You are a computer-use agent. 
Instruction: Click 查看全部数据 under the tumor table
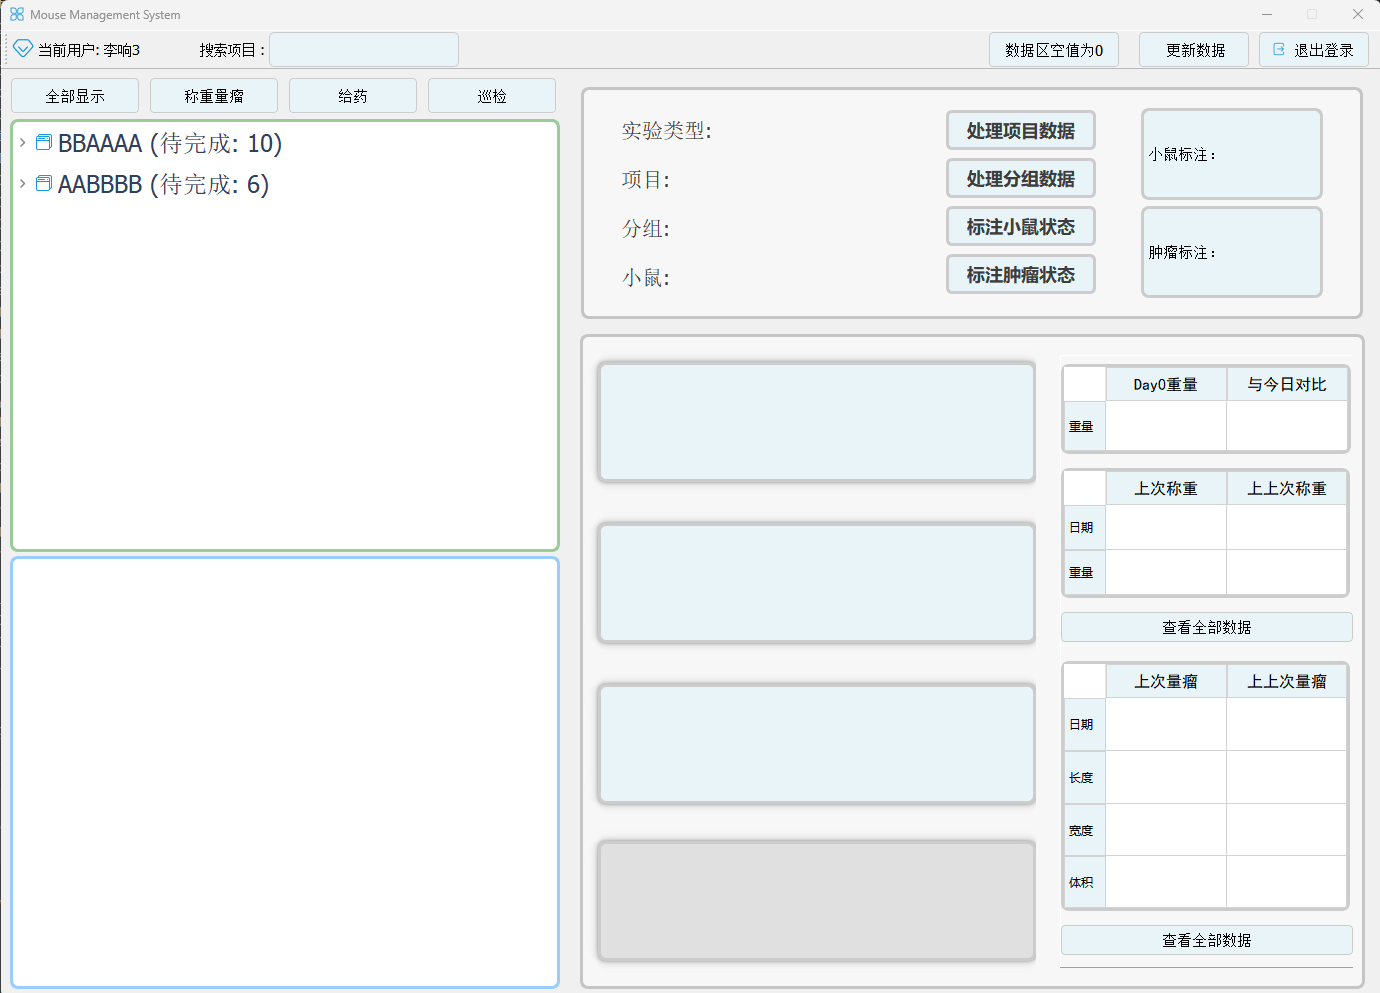[1207, 940]
